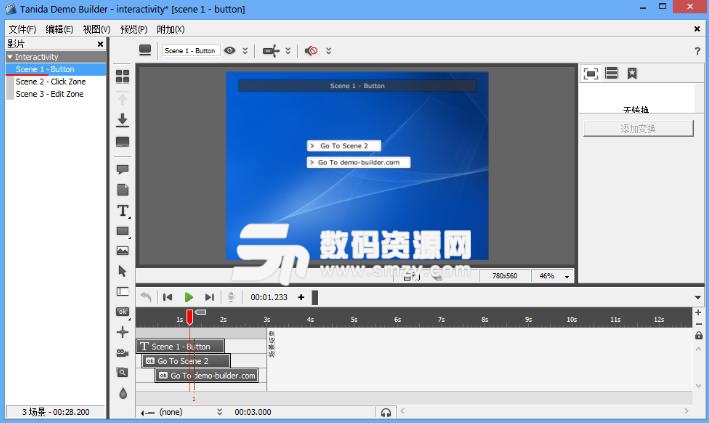
Task: Select the edit zone field tool
Action: tap(123, 291)
